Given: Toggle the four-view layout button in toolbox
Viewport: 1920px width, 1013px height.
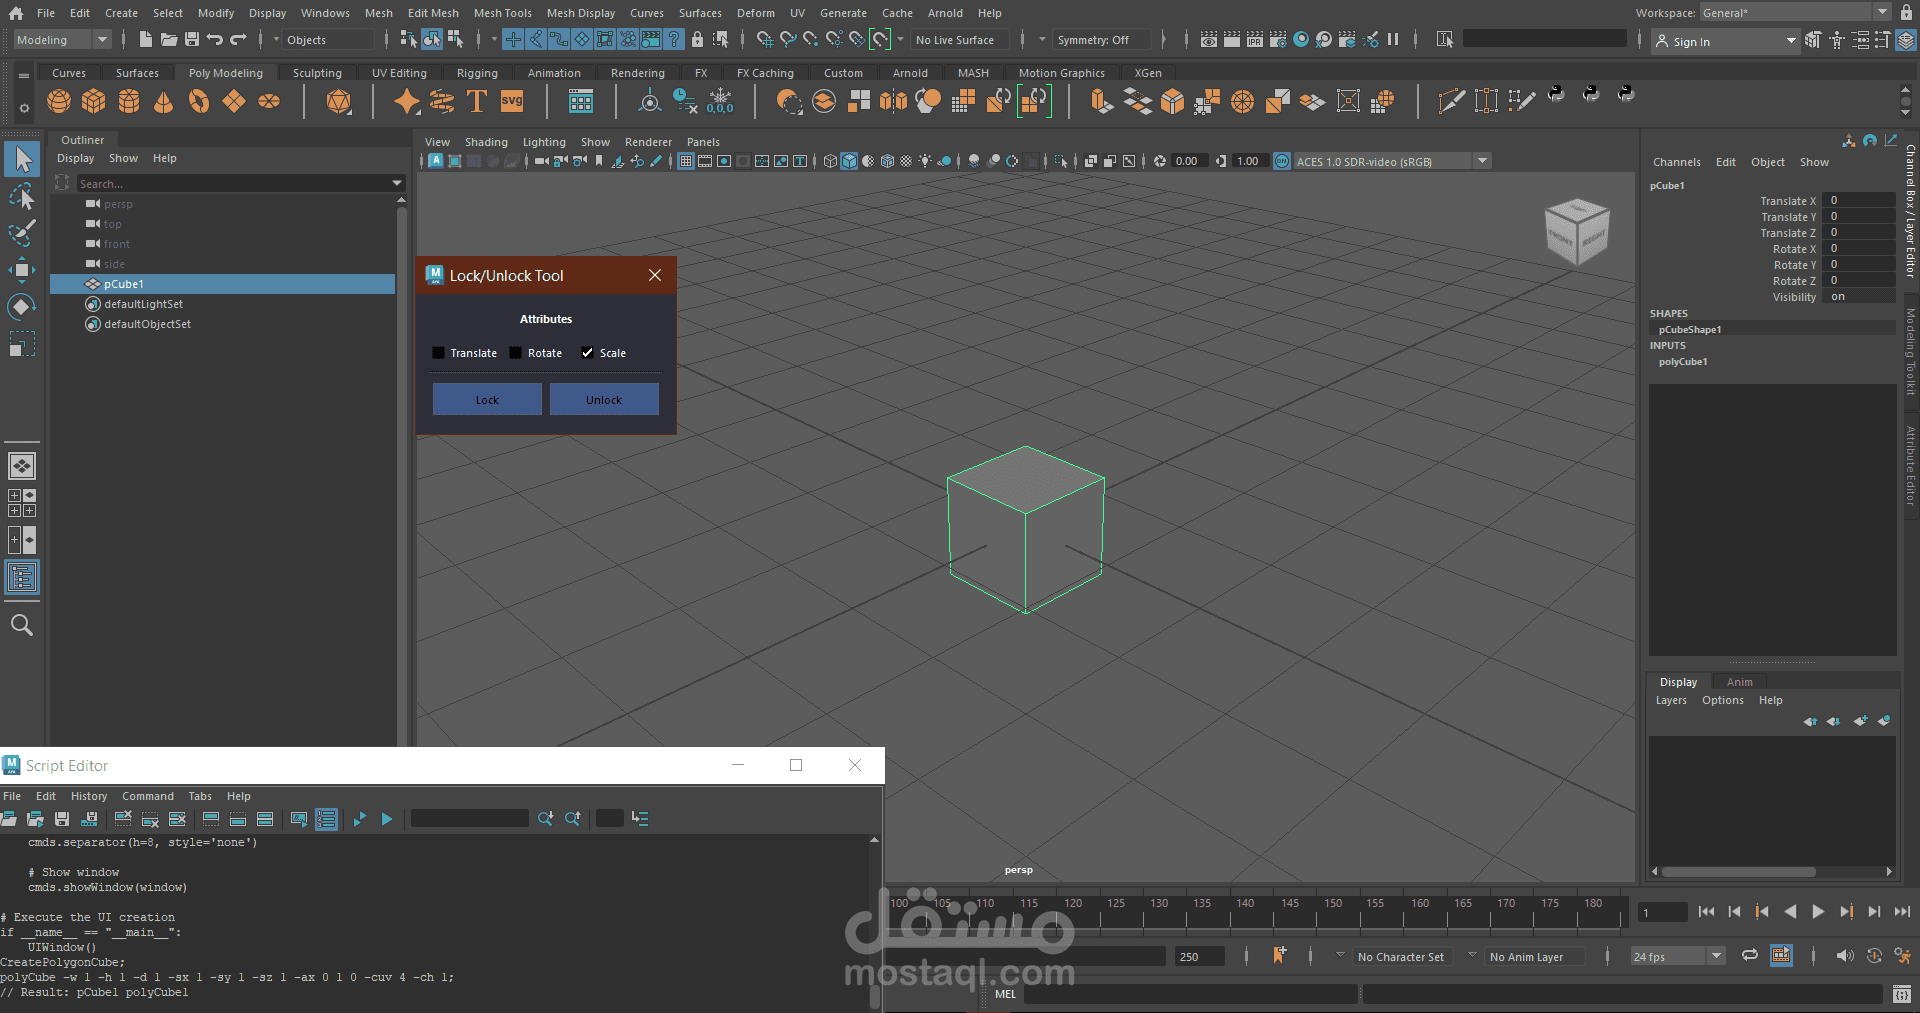Looking at the screenshot, I should click(x=22, y=503).
